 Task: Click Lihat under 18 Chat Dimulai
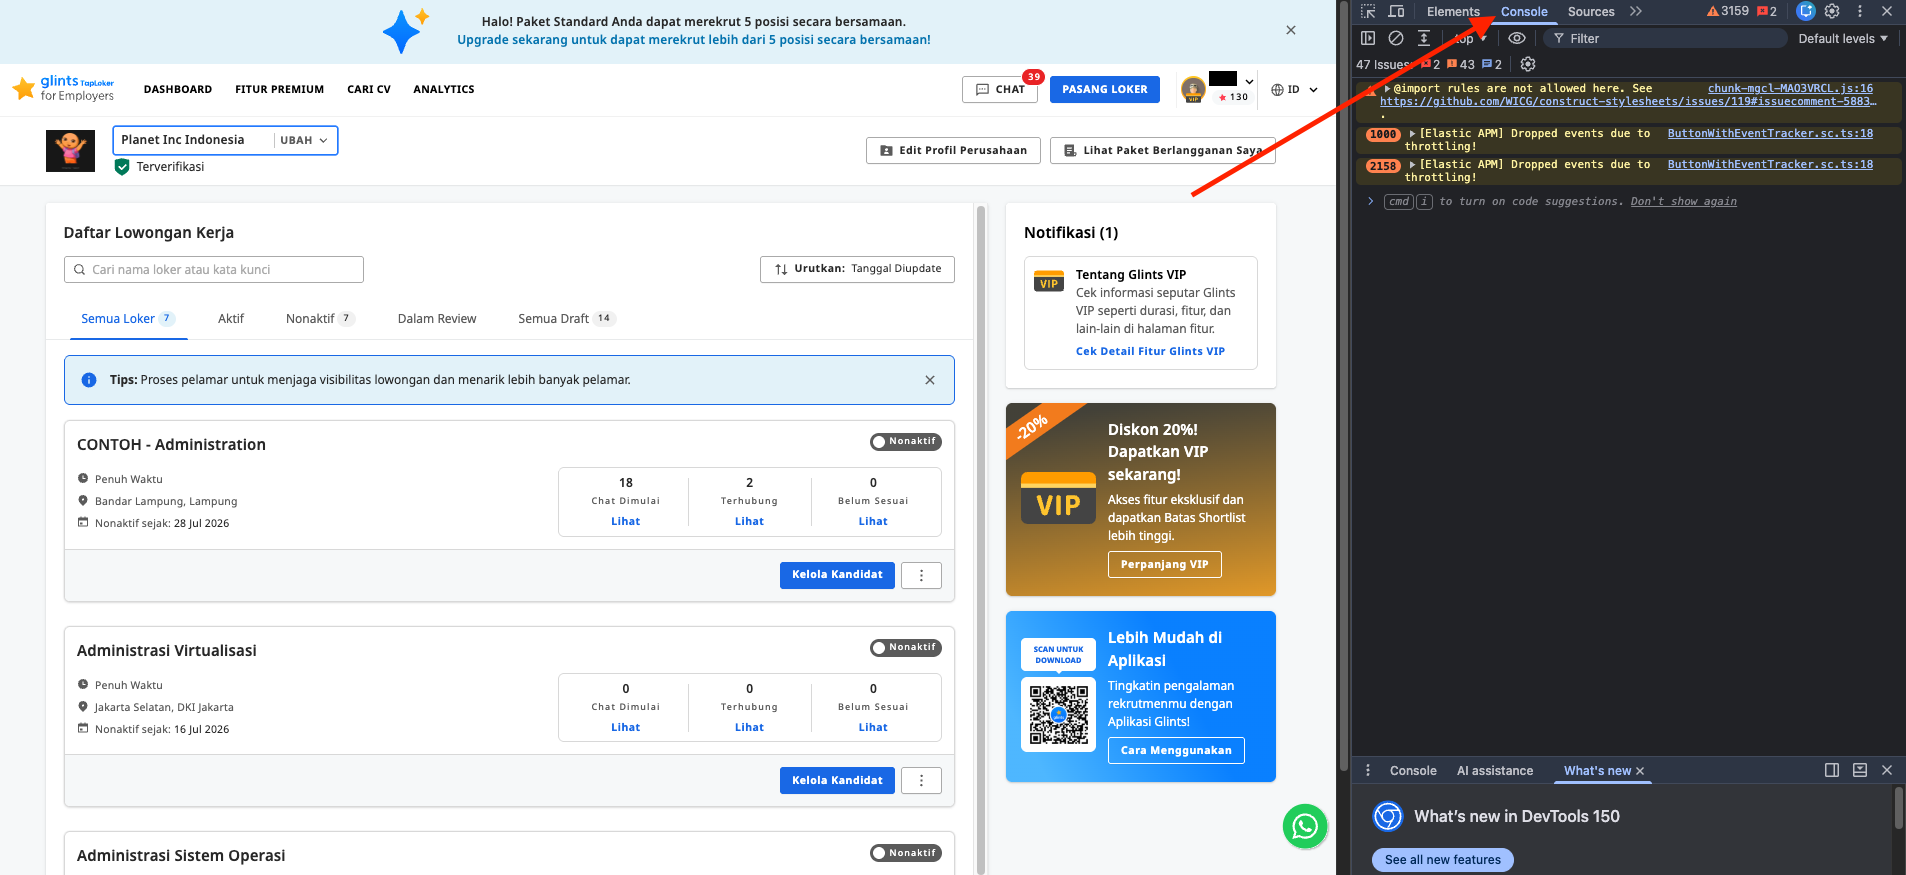(x=626, y=522)
